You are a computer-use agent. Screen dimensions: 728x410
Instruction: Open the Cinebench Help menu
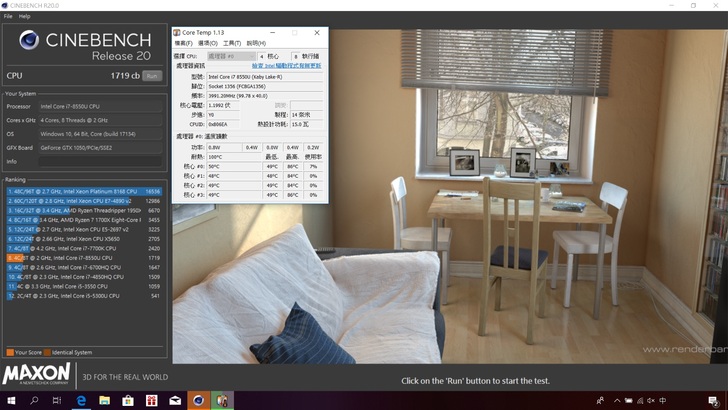pos(25,17)
